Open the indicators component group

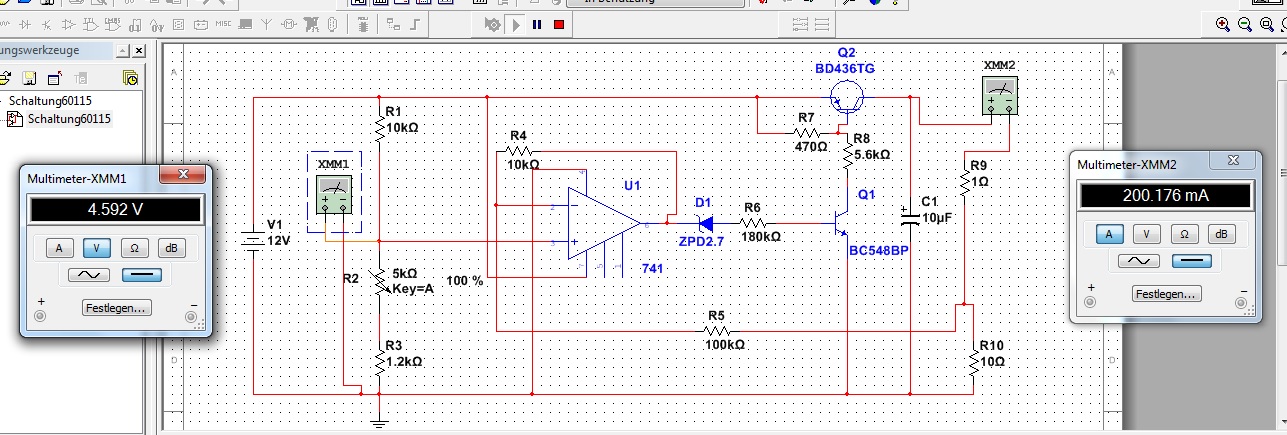(x=179, y=25)
